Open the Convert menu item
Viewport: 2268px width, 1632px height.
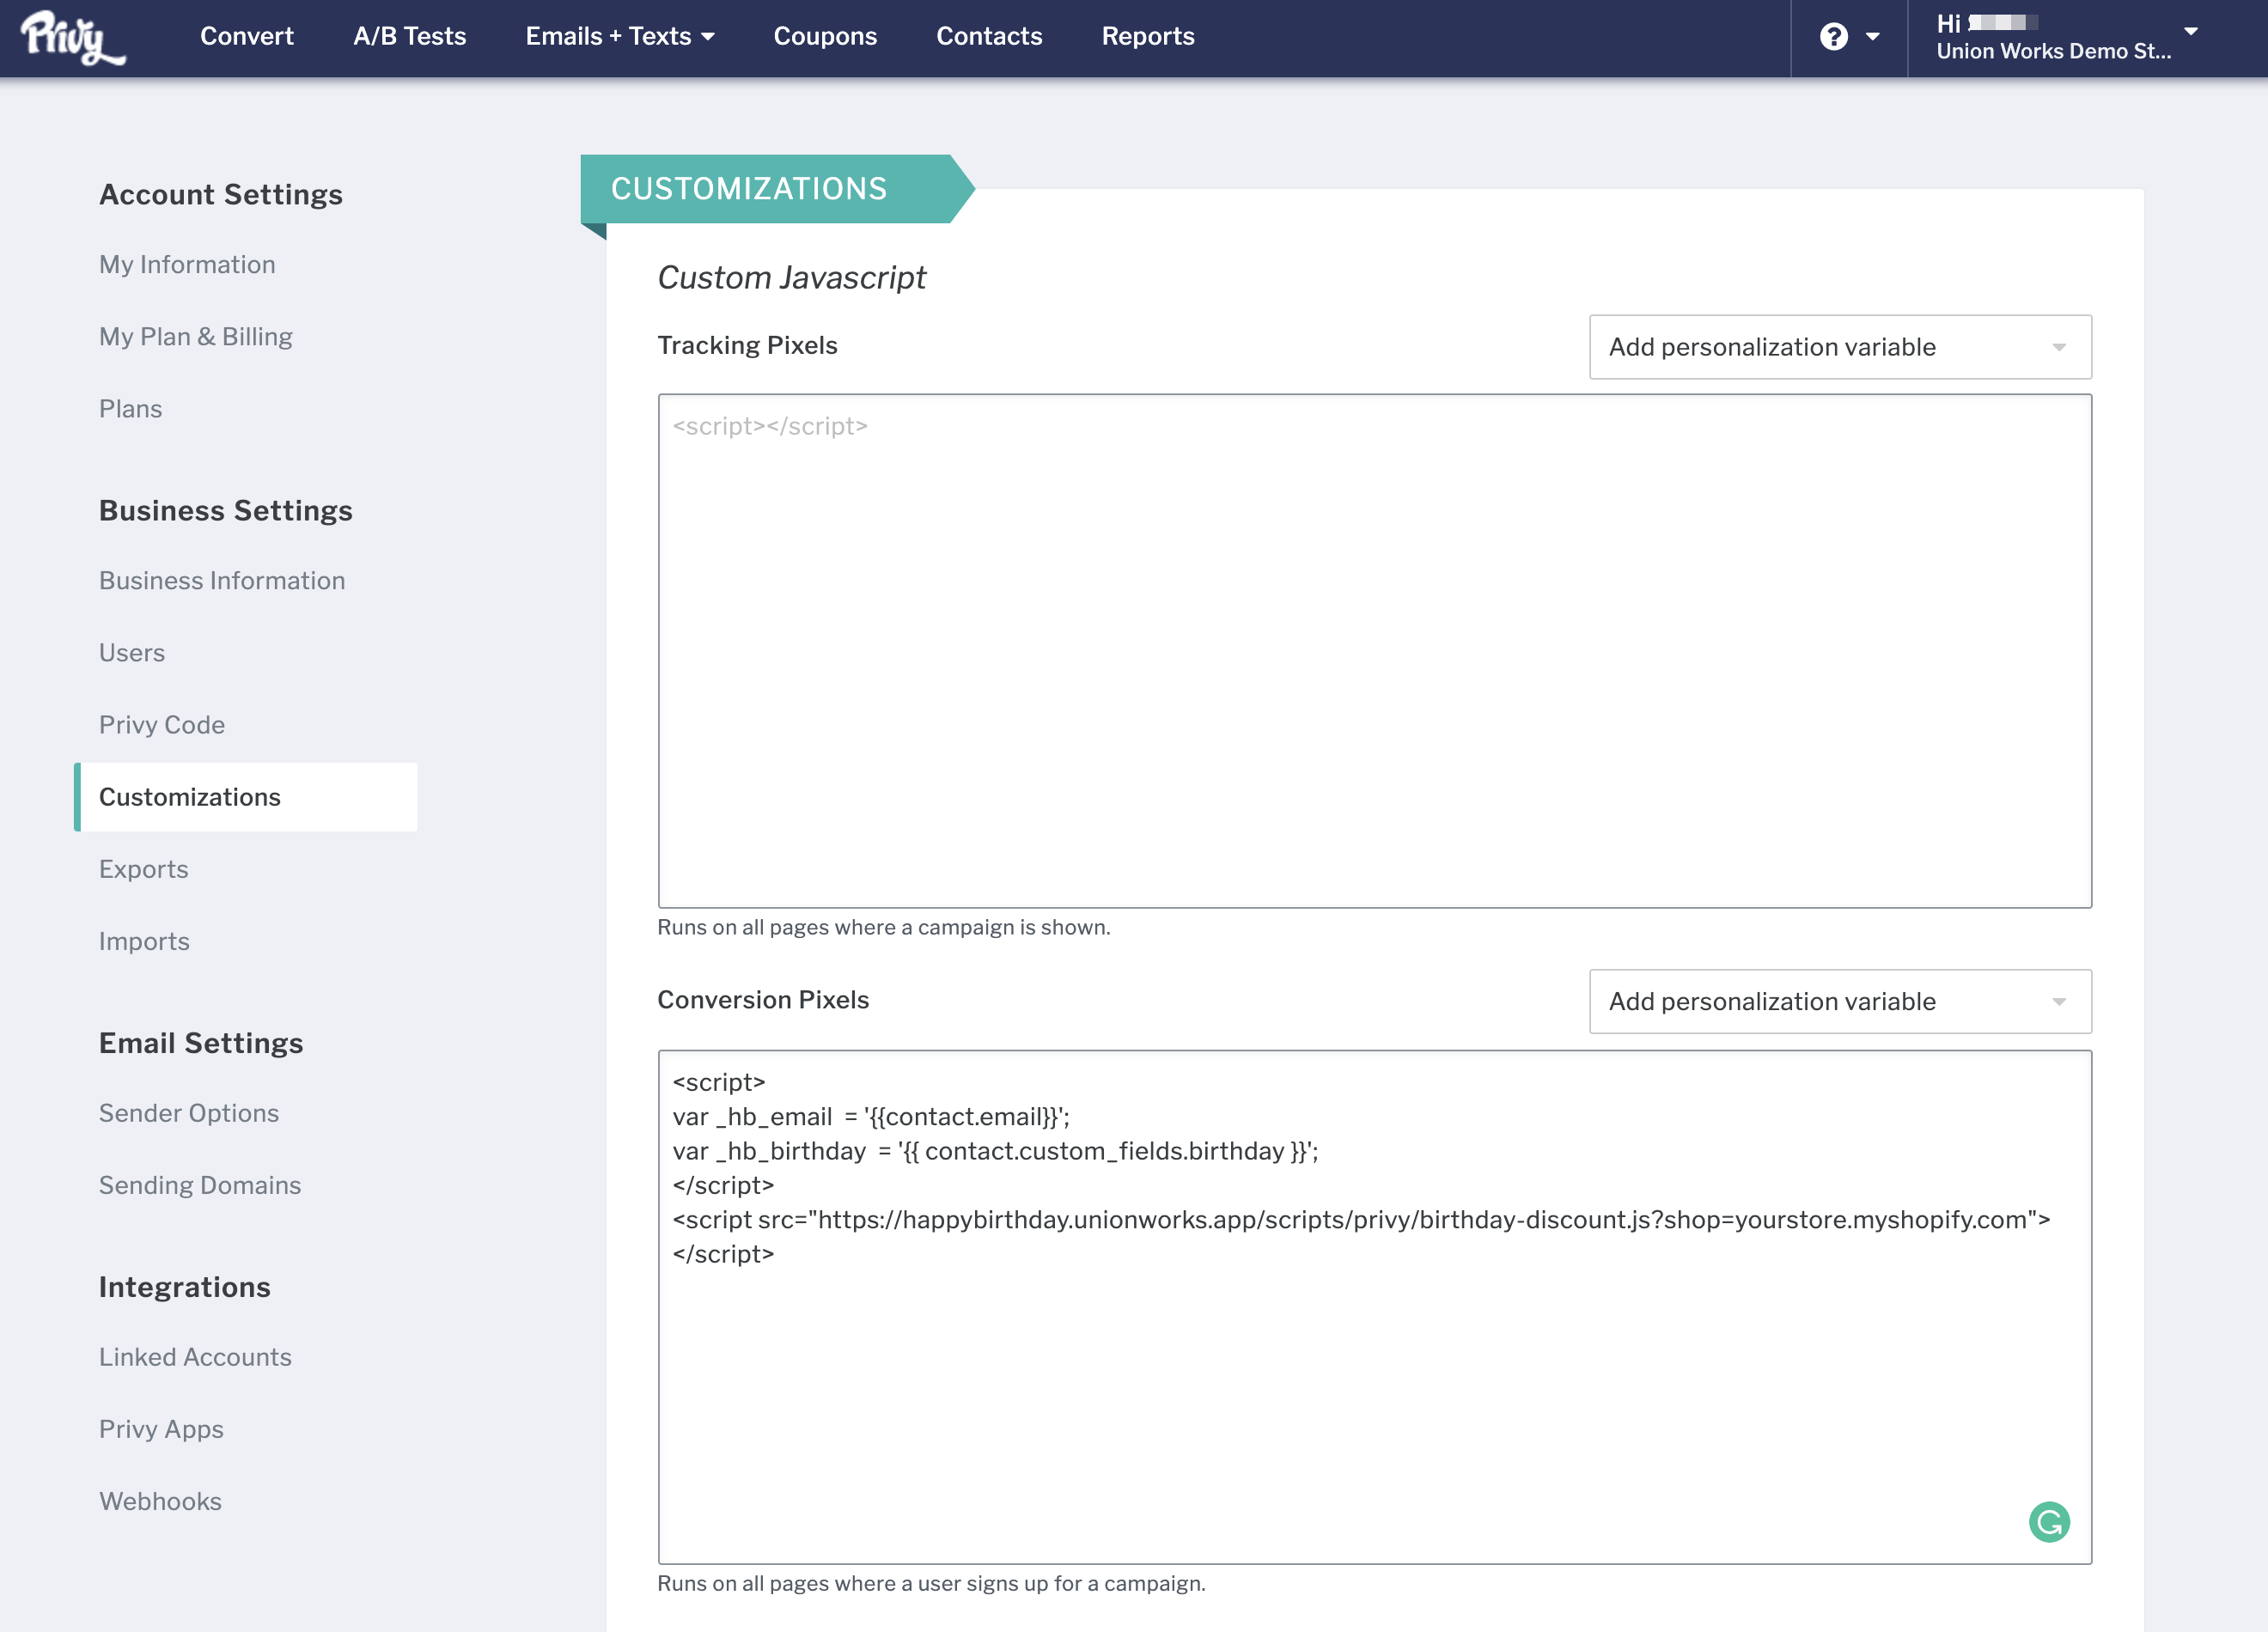tap(247, 37)
